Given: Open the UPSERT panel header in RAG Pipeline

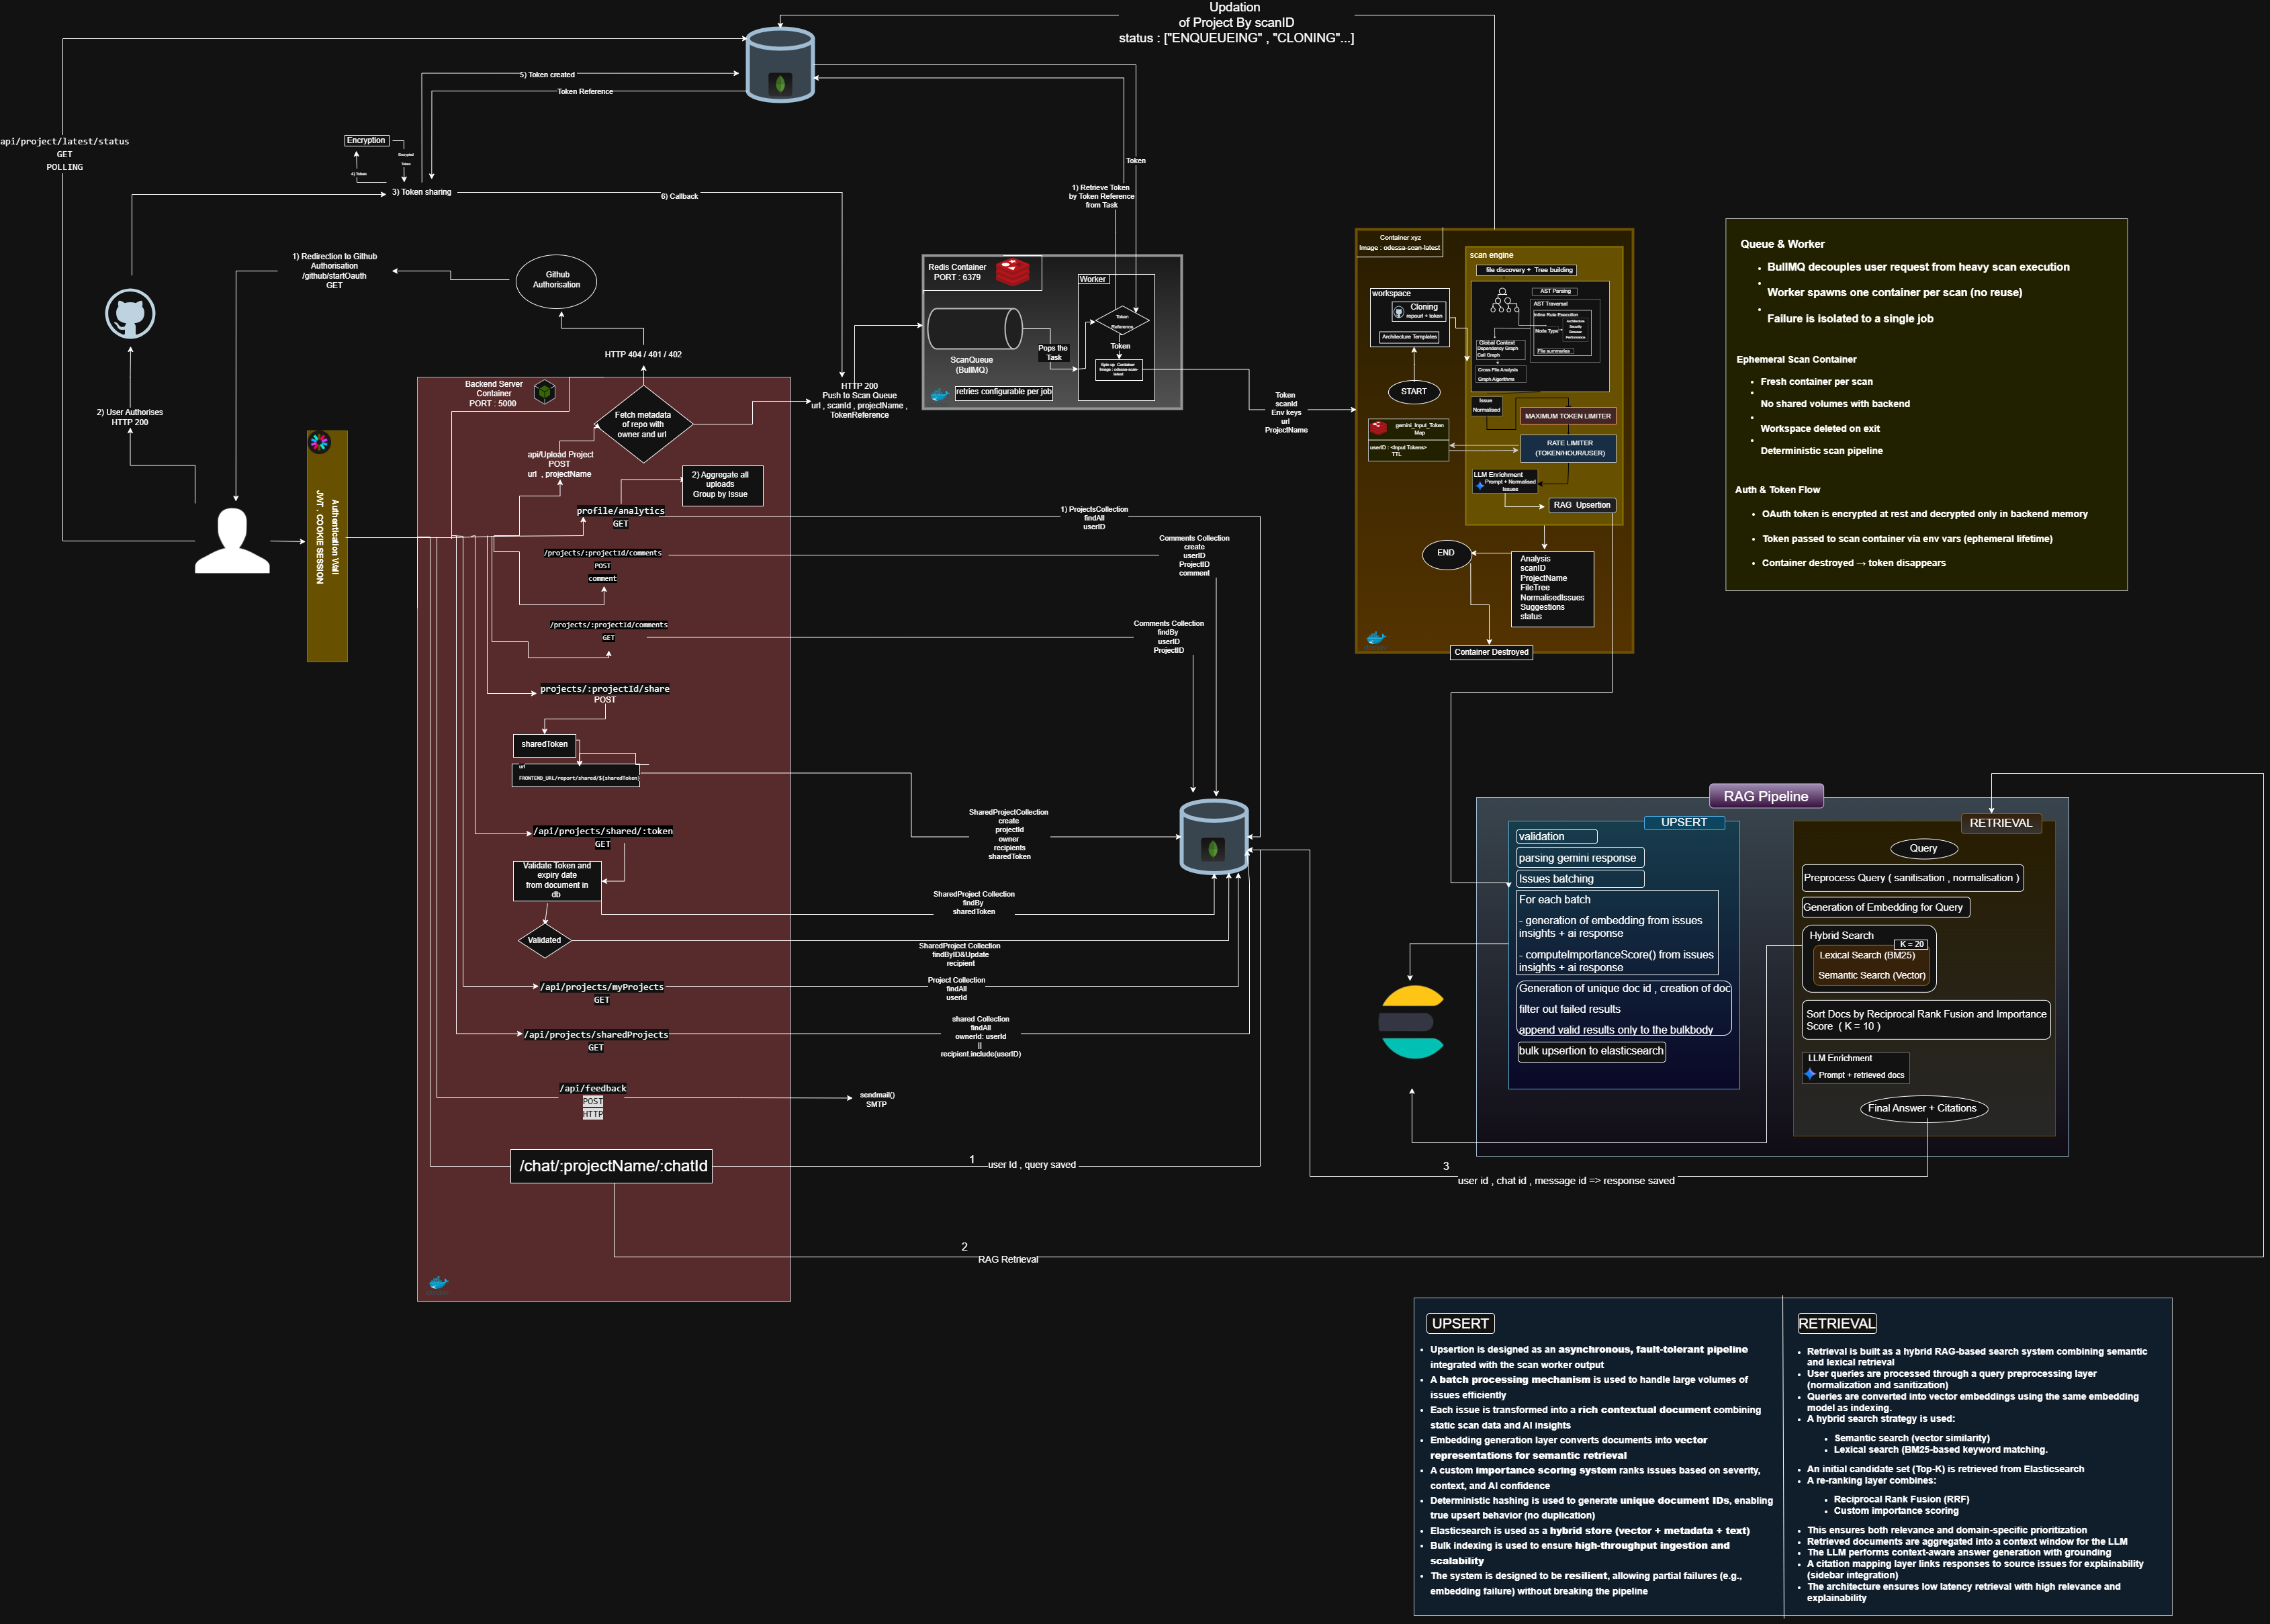Looking at the screenshot, I should tap(1684, 822).
